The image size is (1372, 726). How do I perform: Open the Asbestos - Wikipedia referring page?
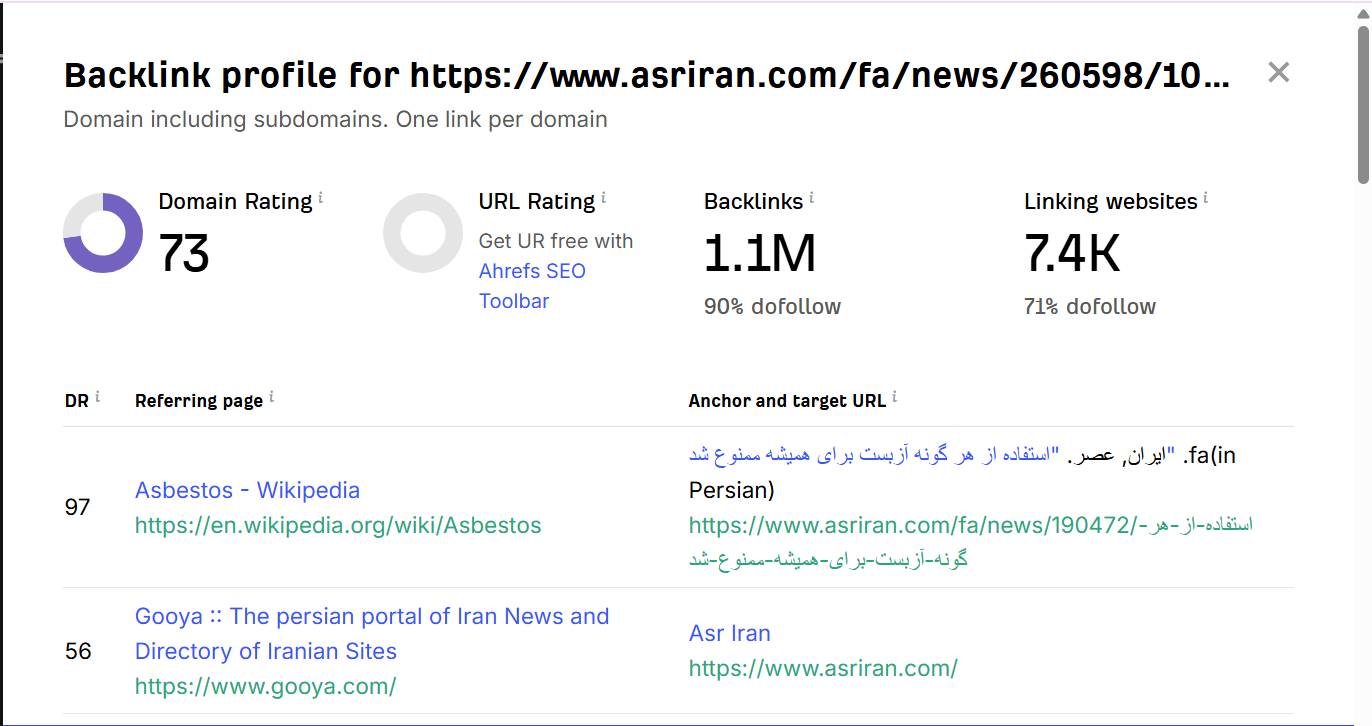tap(247, 490)
